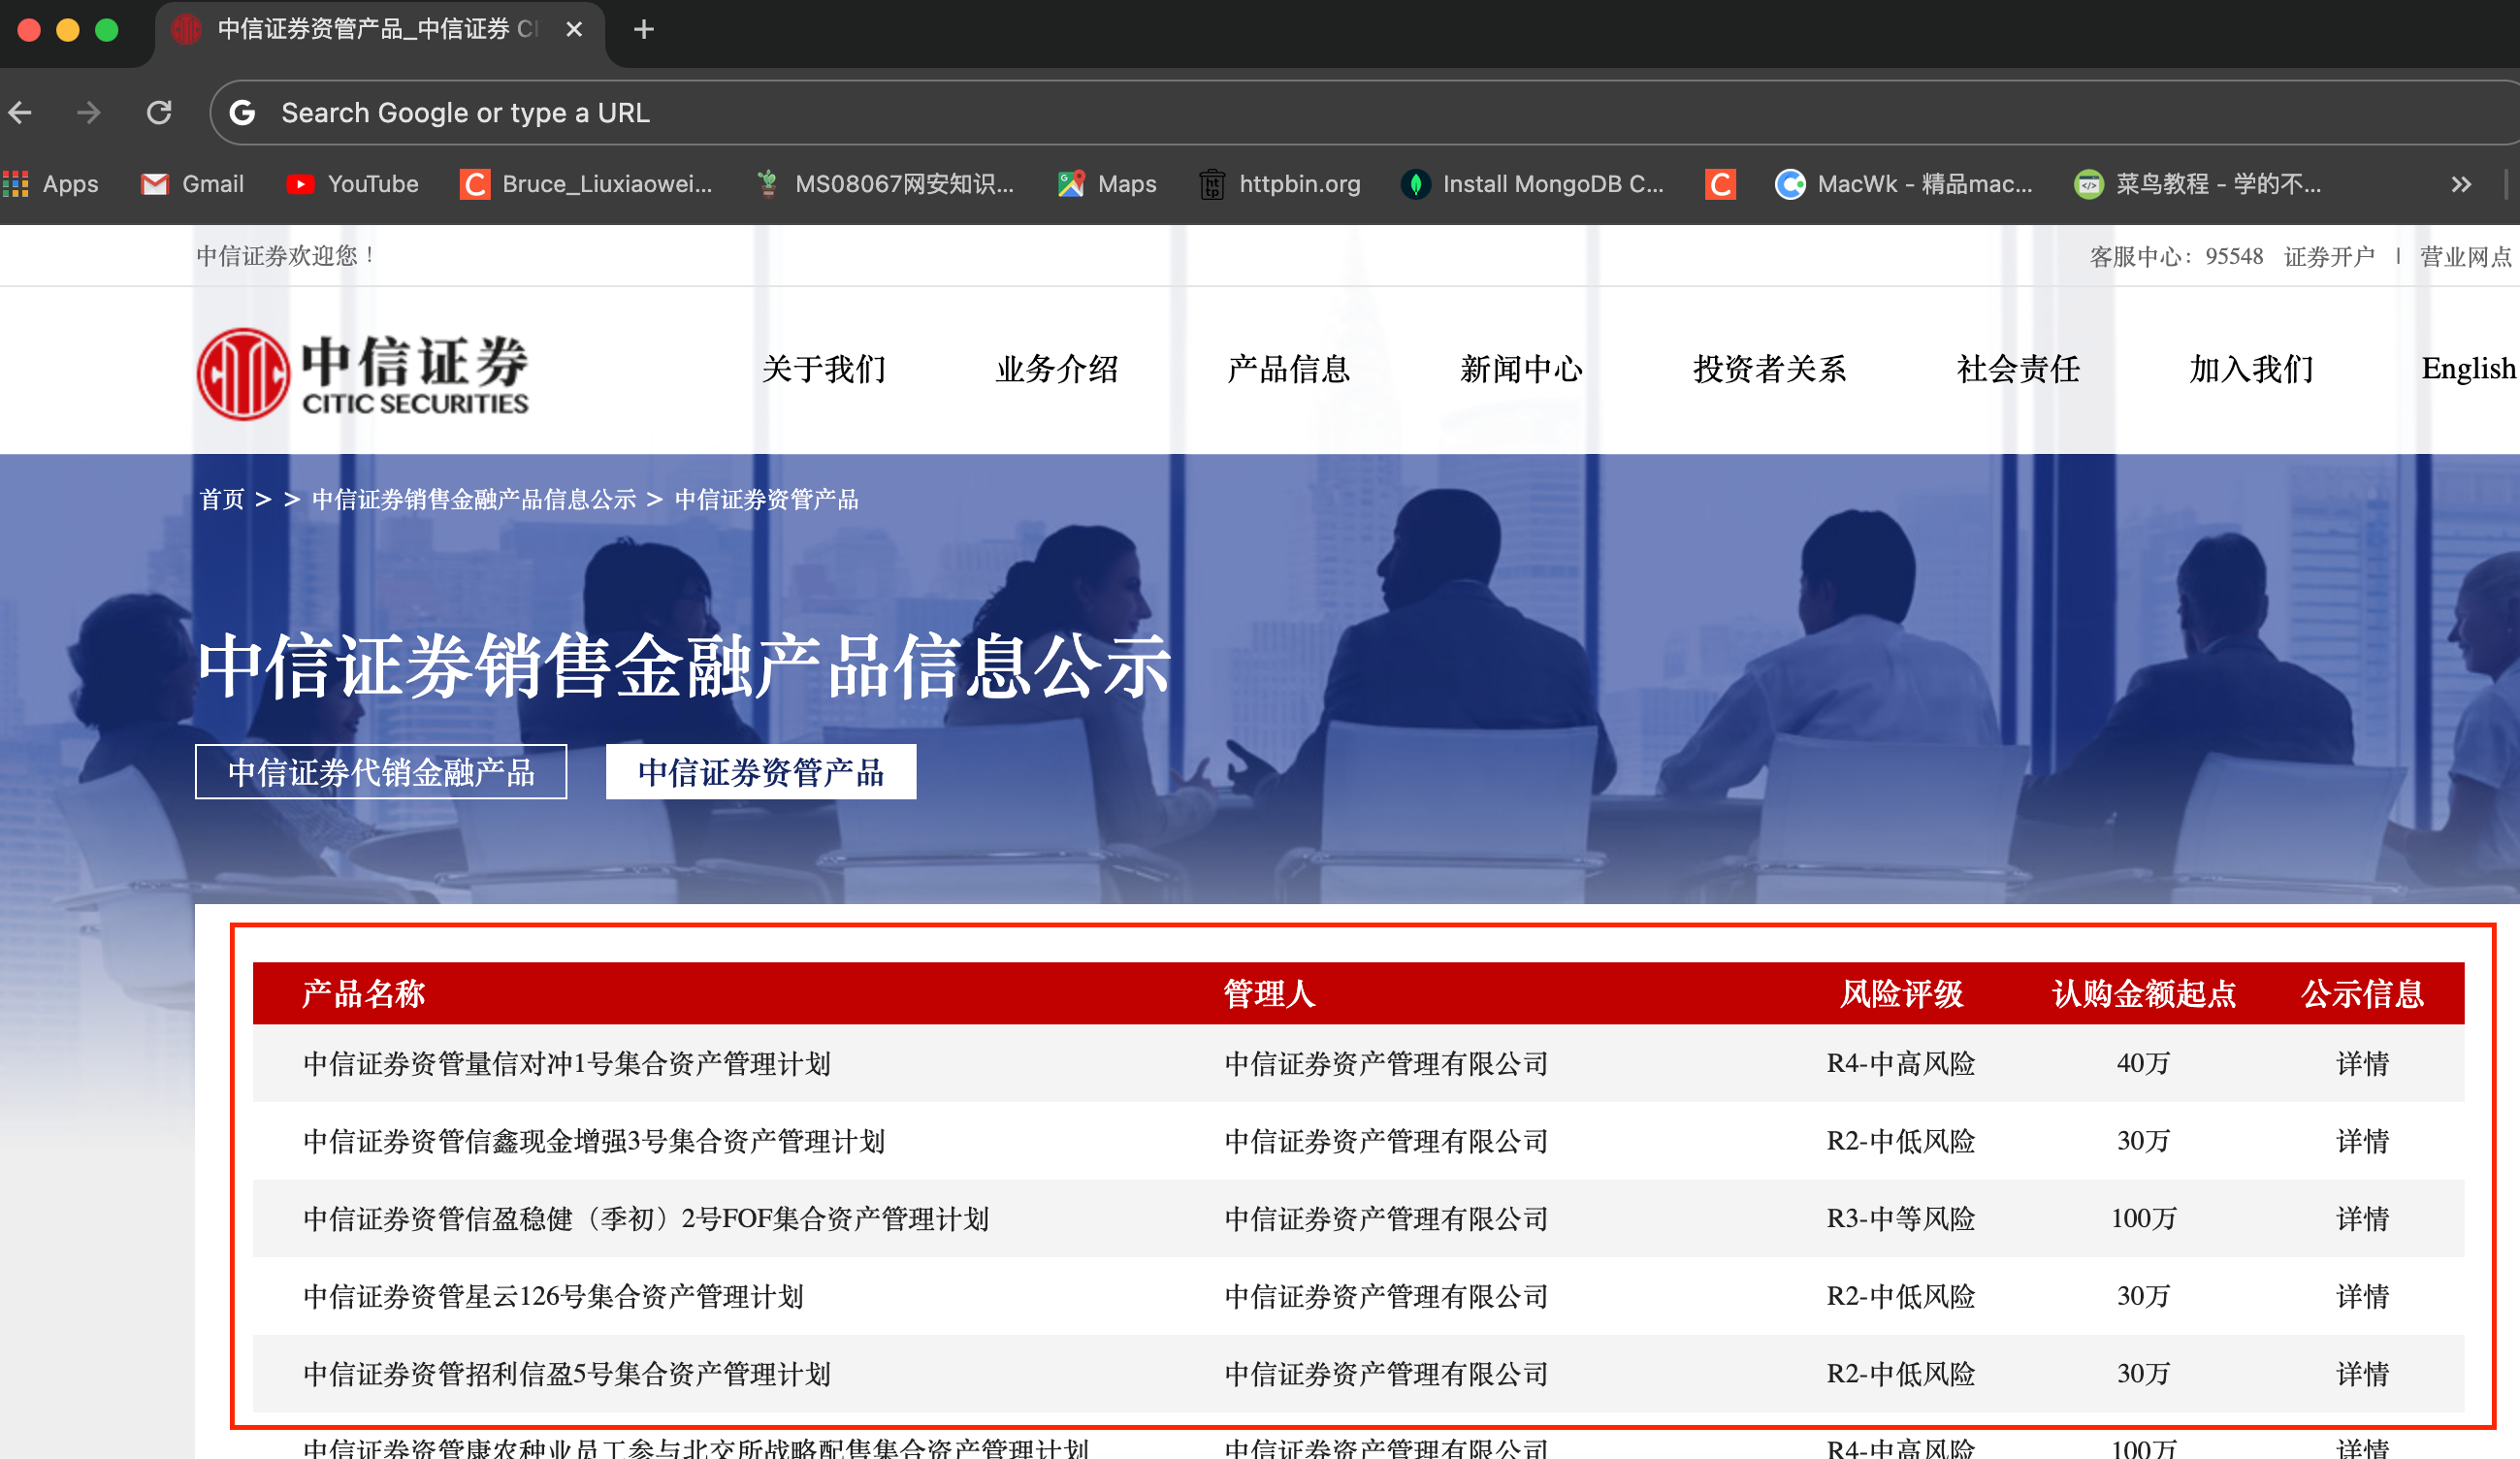Image resolution: width=2520 pixels, height=1459 pixels.
Task: Open the MS08067网安知识 bookmark
Action: (x=885, y=184)
